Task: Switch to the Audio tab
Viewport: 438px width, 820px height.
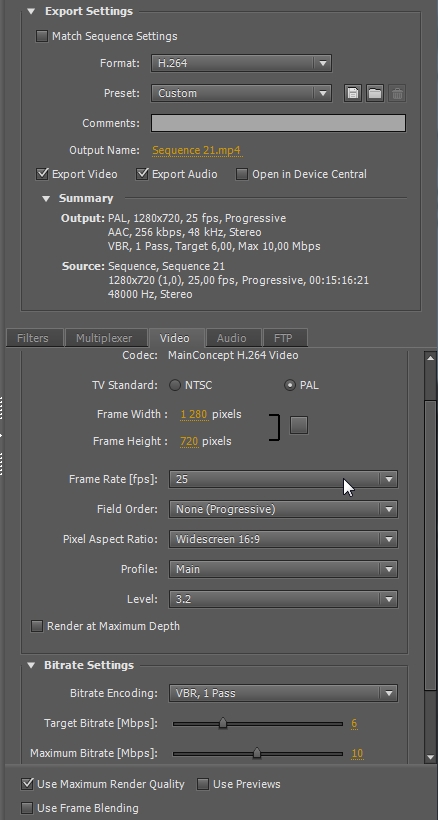Action: click(232, 338)
